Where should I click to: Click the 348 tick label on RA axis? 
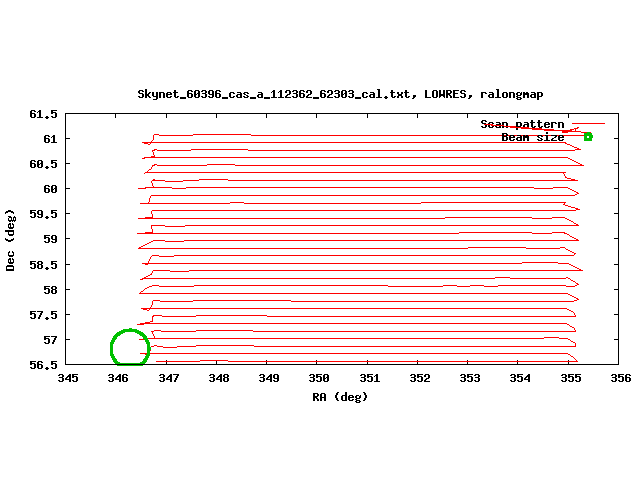(219, 378)
